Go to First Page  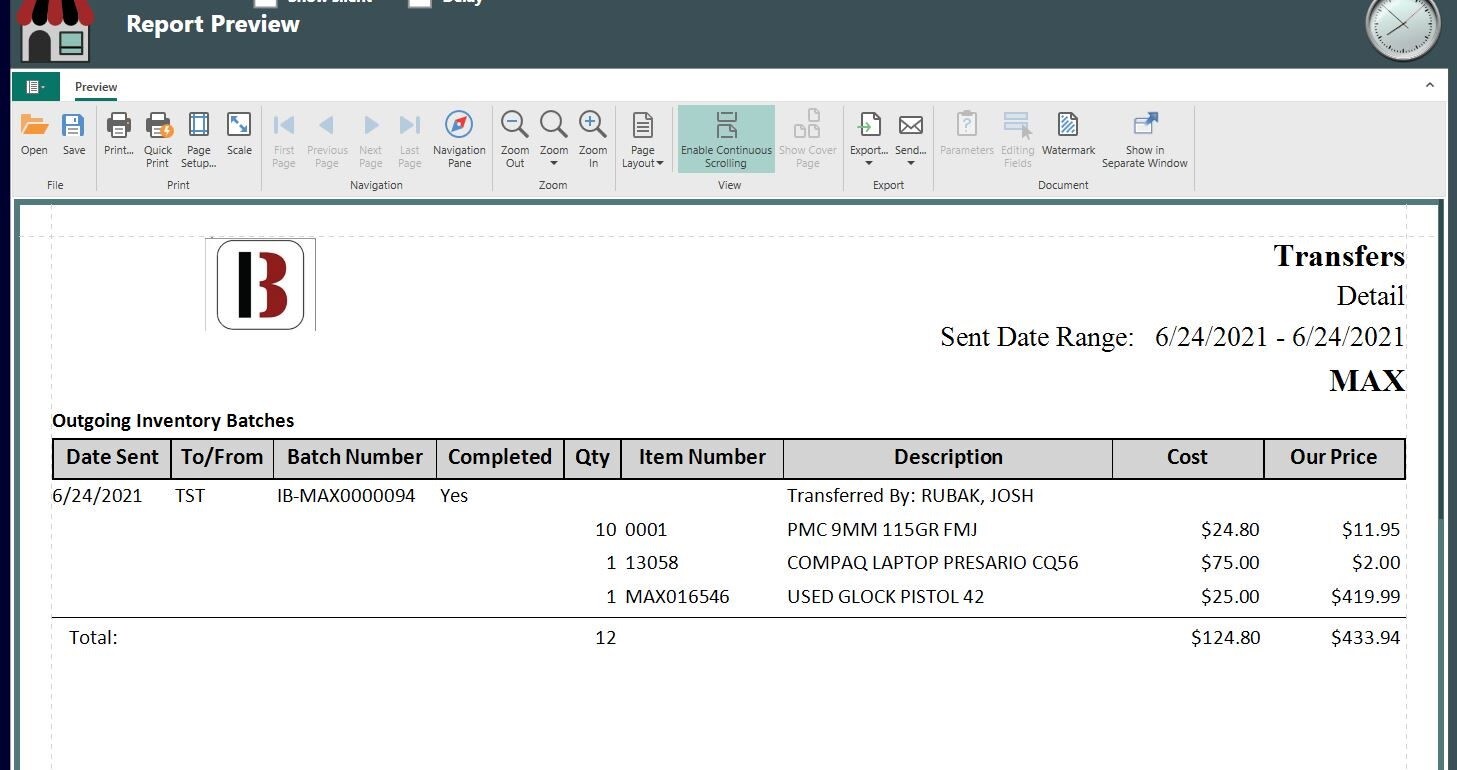(284, 140)
